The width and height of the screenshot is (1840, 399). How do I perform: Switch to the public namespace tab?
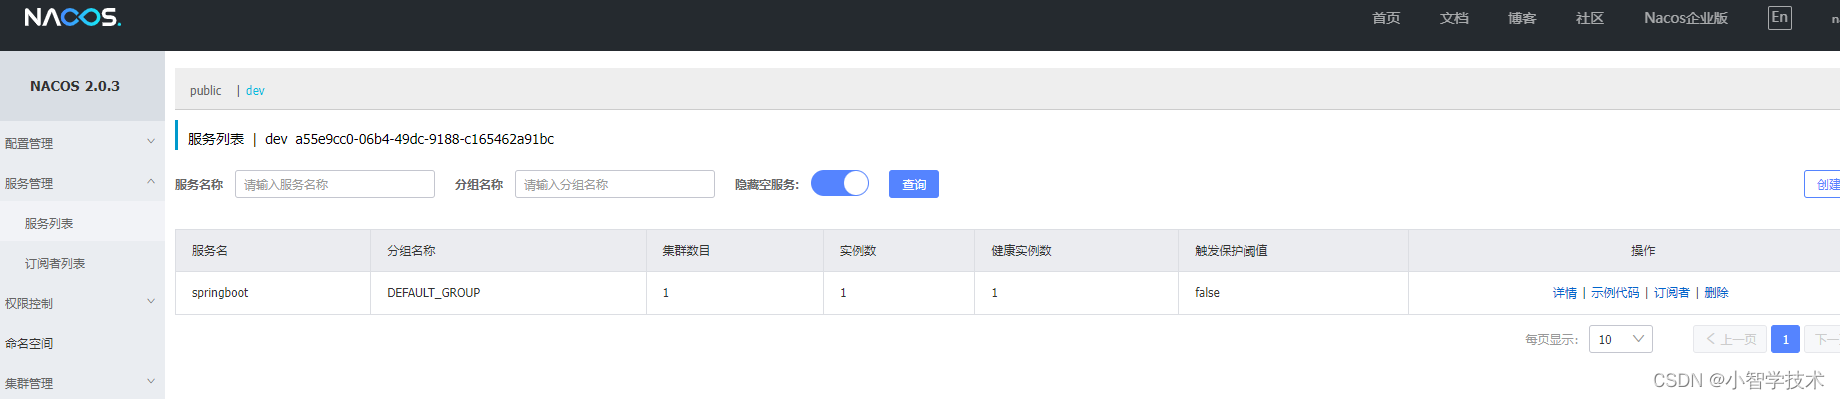tap(206, 90)
